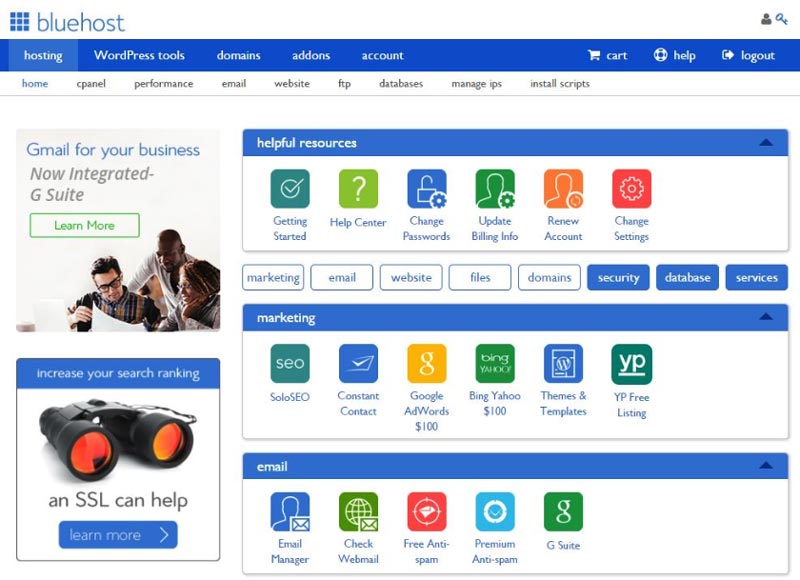Toggle the email filter button
Screen dimensions: 800x580
pos(342,277)
